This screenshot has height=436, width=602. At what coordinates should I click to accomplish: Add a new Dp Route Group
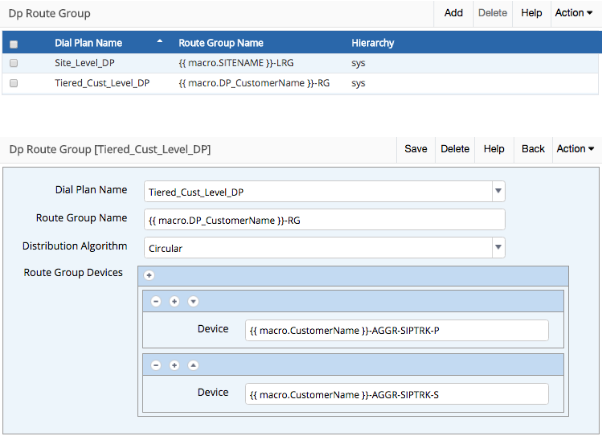coord(453,14)
